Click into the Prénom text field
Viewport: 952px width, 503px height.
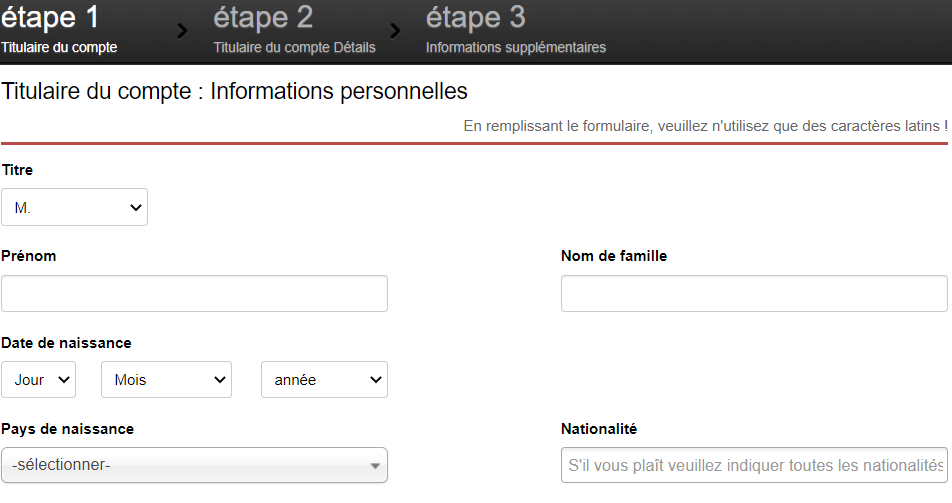tap(194, 294)
